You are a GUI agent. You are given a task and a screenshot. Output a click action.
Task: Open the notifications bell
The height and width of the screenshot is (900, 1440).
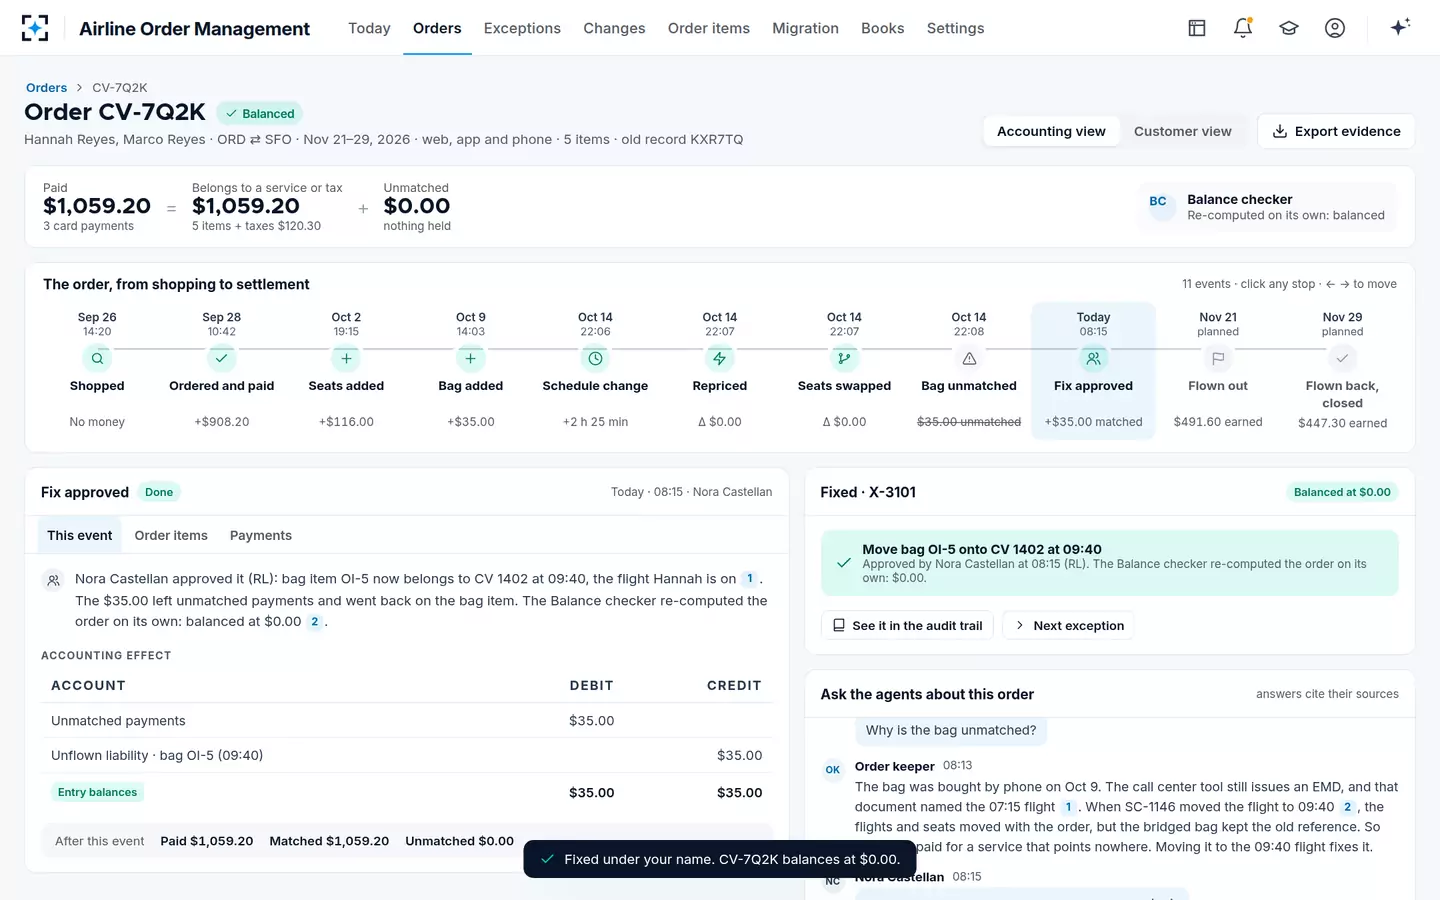pyautogui.click(x=1243, y=28)
